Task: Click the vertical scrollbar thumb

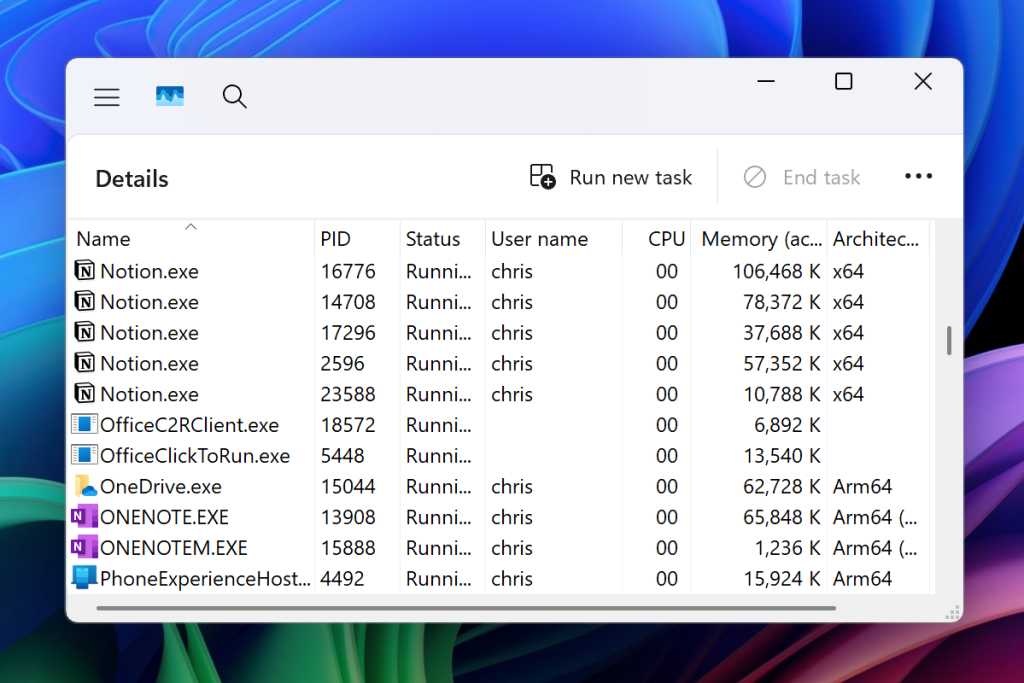Action: point(948,340)
